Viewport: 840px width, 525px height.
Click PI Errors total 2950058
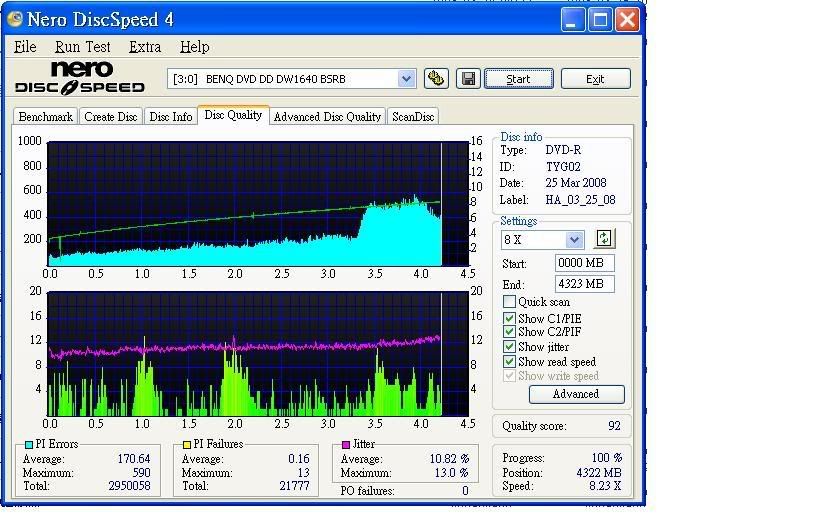coord(129,486)
